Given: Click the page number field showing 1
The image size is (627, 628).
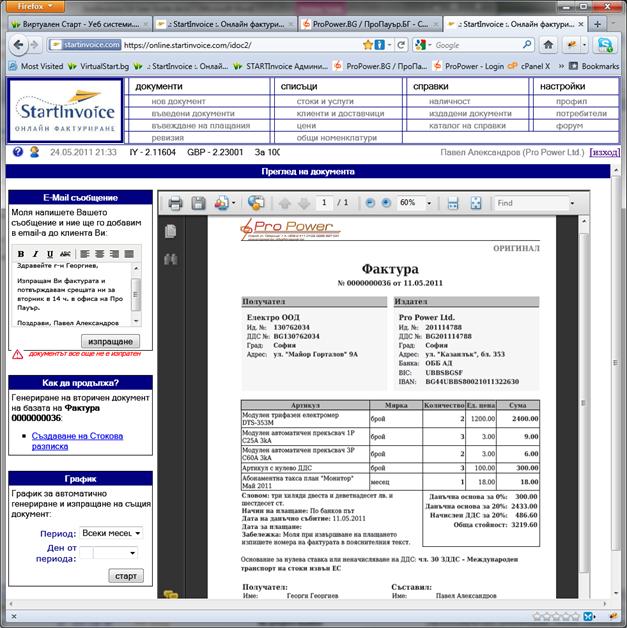Looking at the screenshot, I should [x=324, y=203].
